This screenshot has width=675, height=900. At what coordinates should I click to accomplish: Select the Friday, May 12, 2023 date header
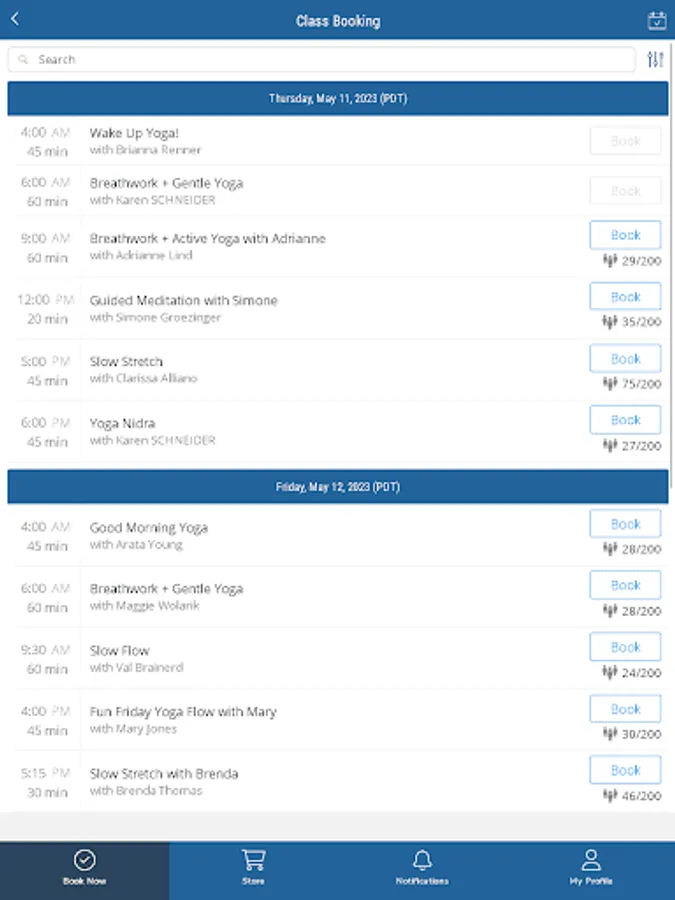click(x=337, y=487)
